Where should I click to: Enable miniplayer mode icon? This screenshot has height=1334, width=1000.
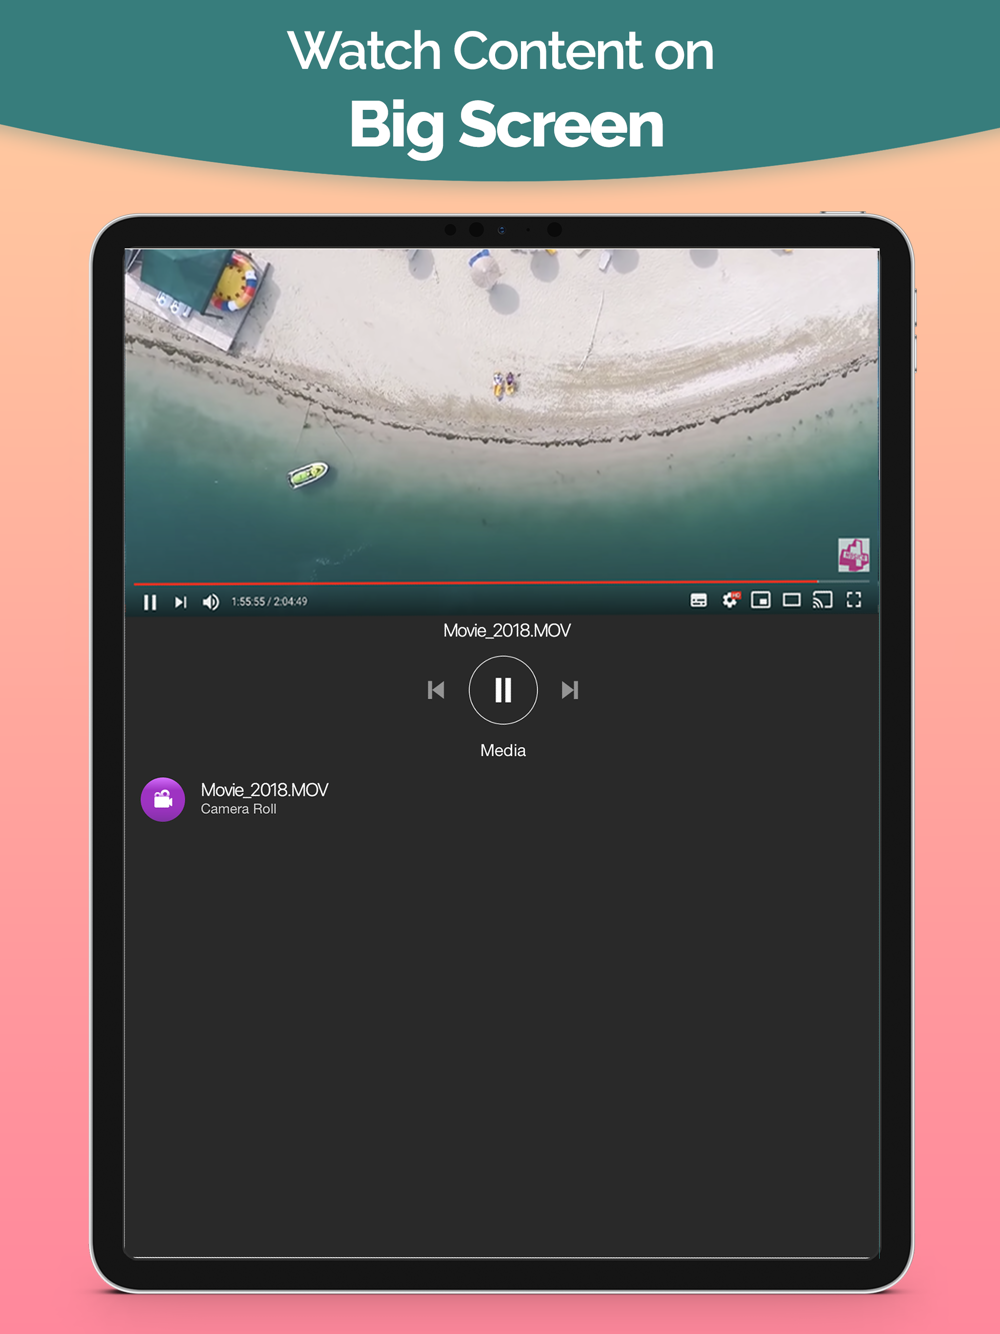[761, 600]
